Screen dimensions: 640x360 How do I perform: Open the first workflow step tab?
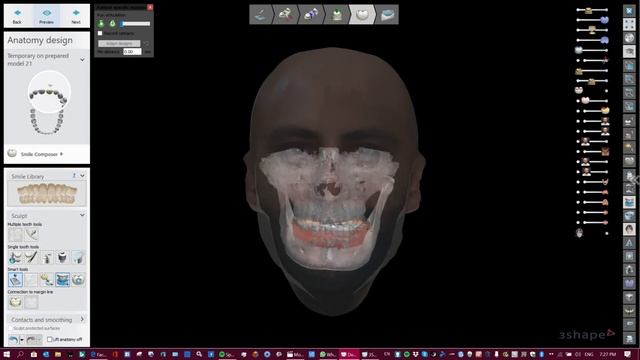tap(260, 15)
